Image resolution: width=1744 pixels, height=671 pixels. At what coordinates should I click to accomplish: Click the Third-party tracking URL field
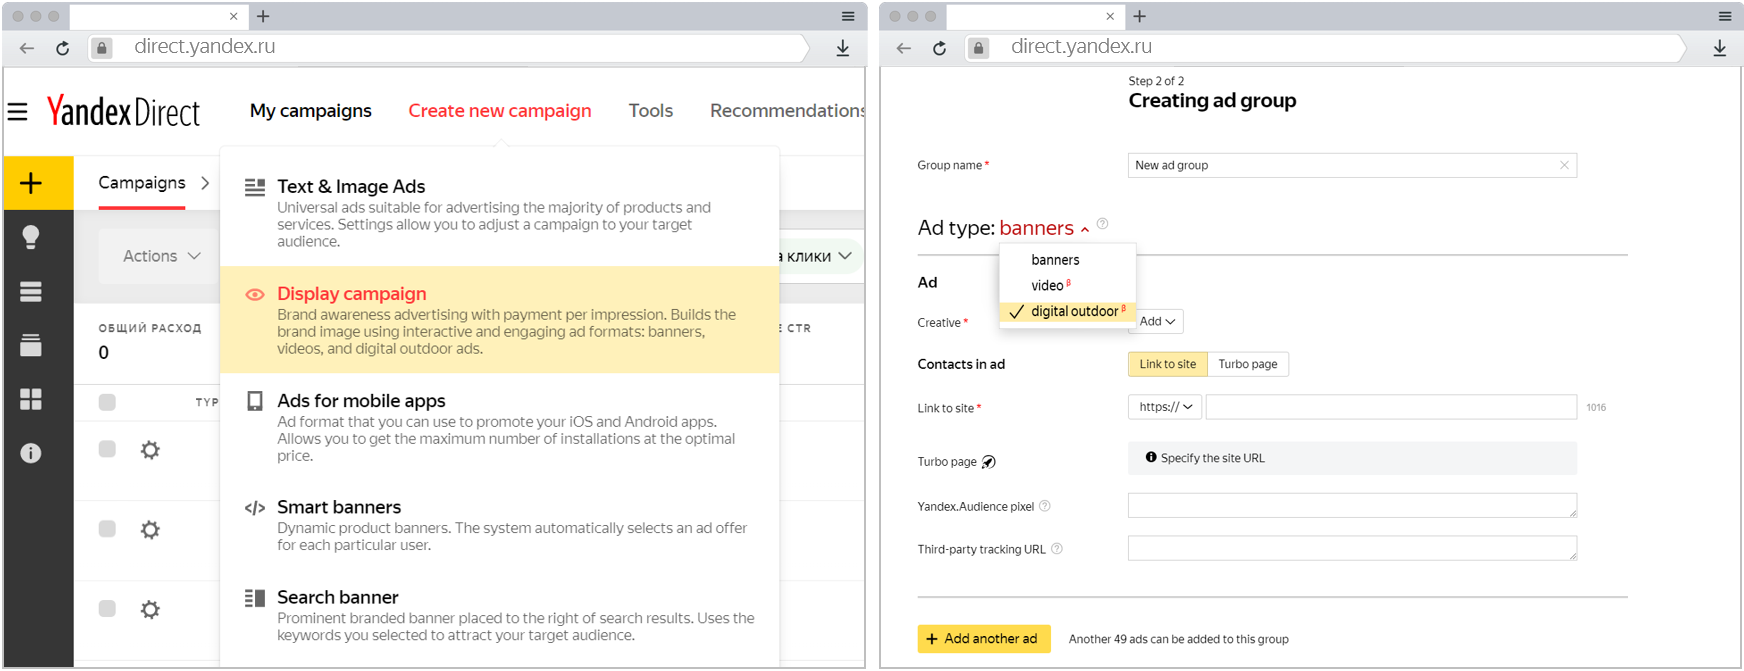[1352, 548]
